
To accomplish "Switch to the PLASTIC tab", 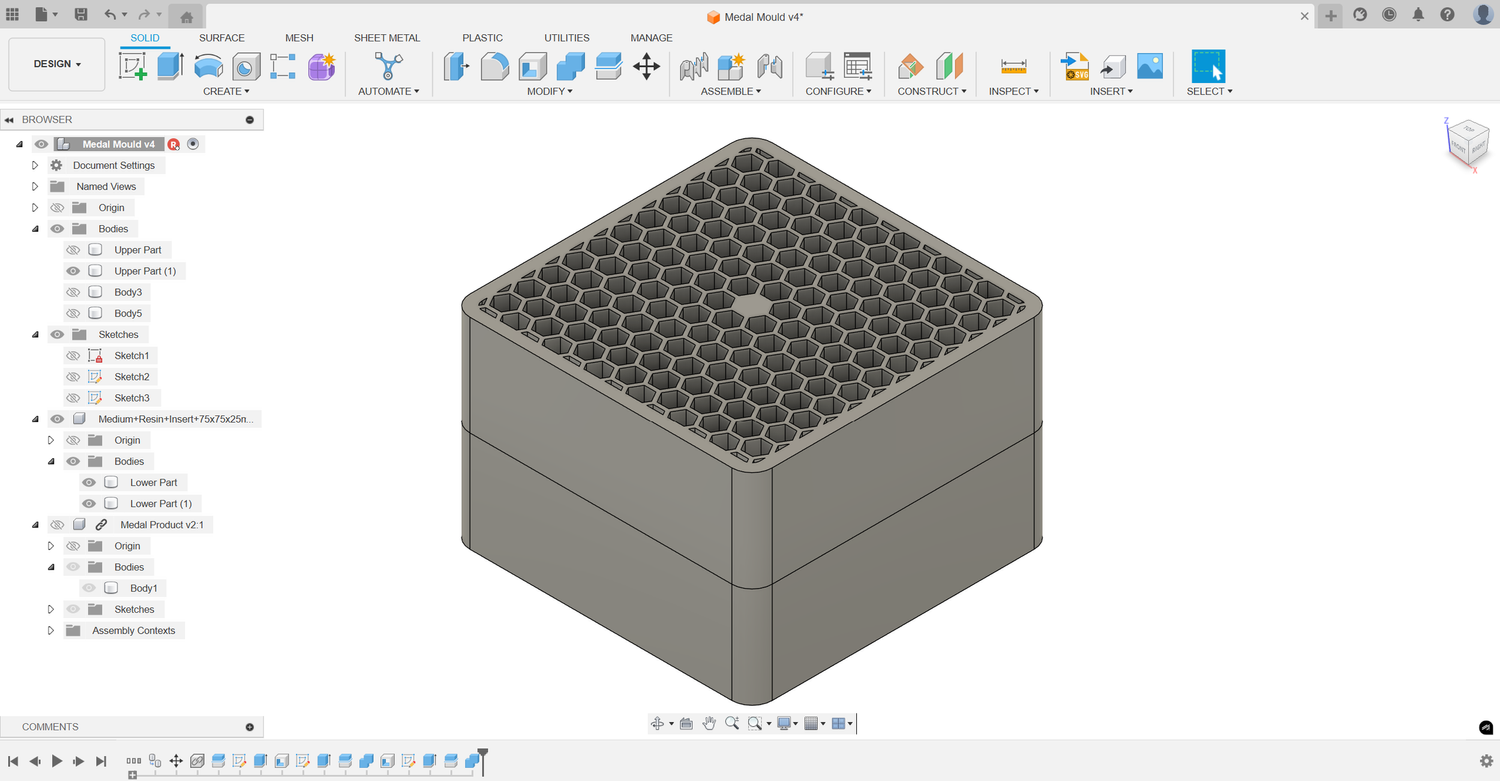I will 482,38.
